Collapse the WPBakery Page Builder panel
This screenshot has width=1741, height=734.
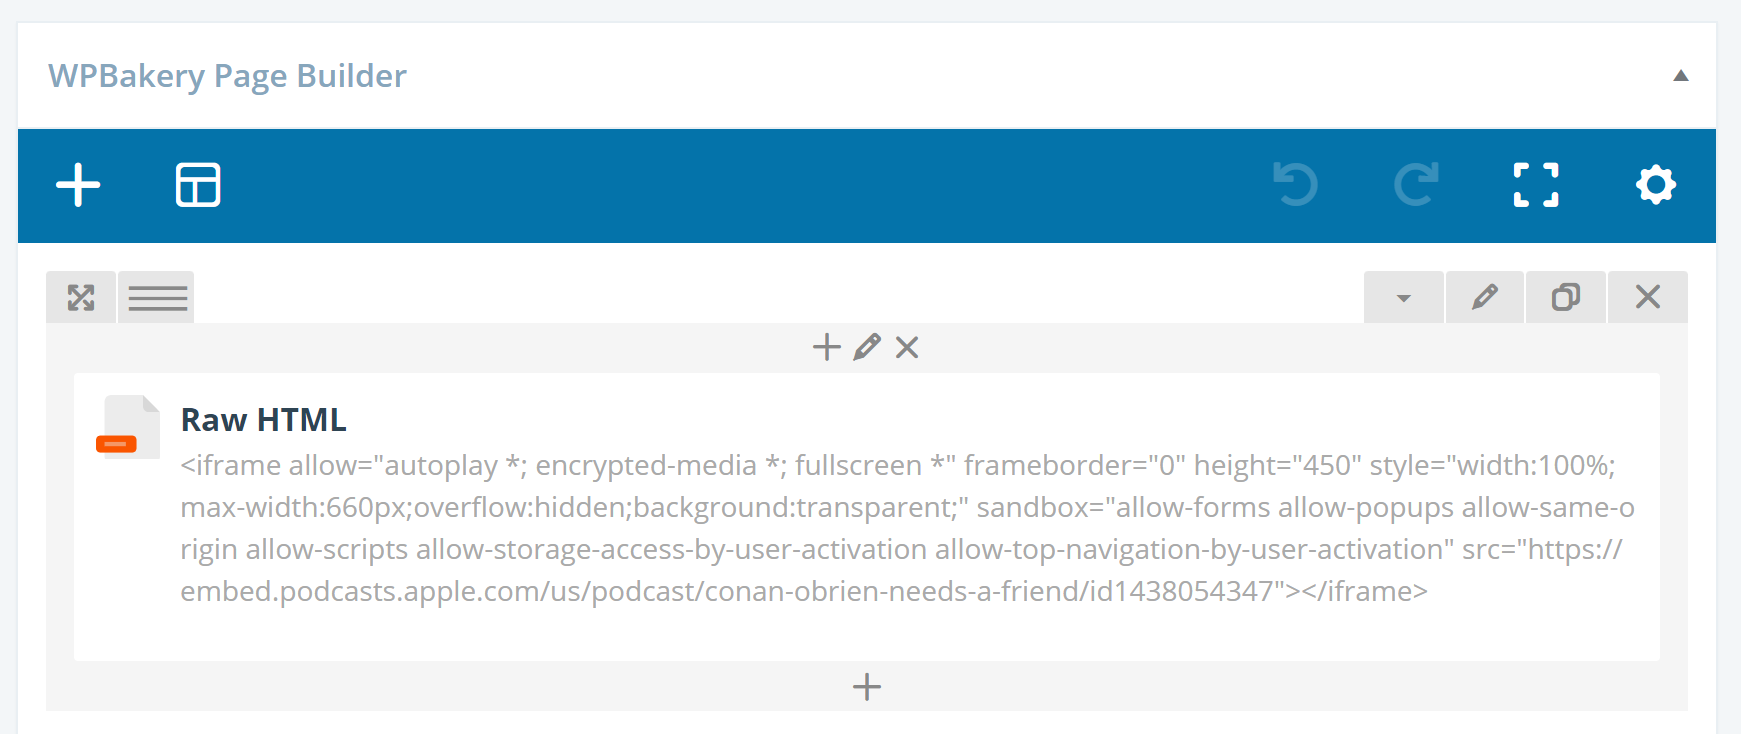point(1681,76)
